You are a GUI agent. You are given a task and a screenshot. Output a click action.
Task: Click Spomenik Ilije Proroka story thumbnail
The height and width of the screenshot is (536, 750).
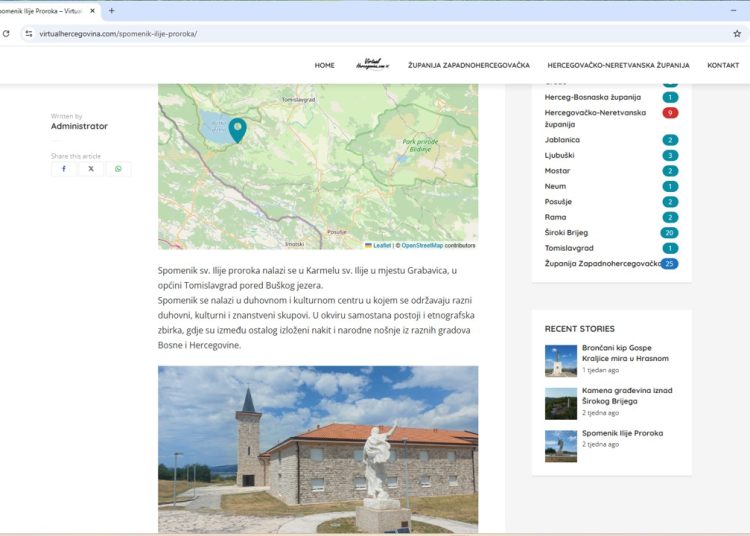point(561,446)
